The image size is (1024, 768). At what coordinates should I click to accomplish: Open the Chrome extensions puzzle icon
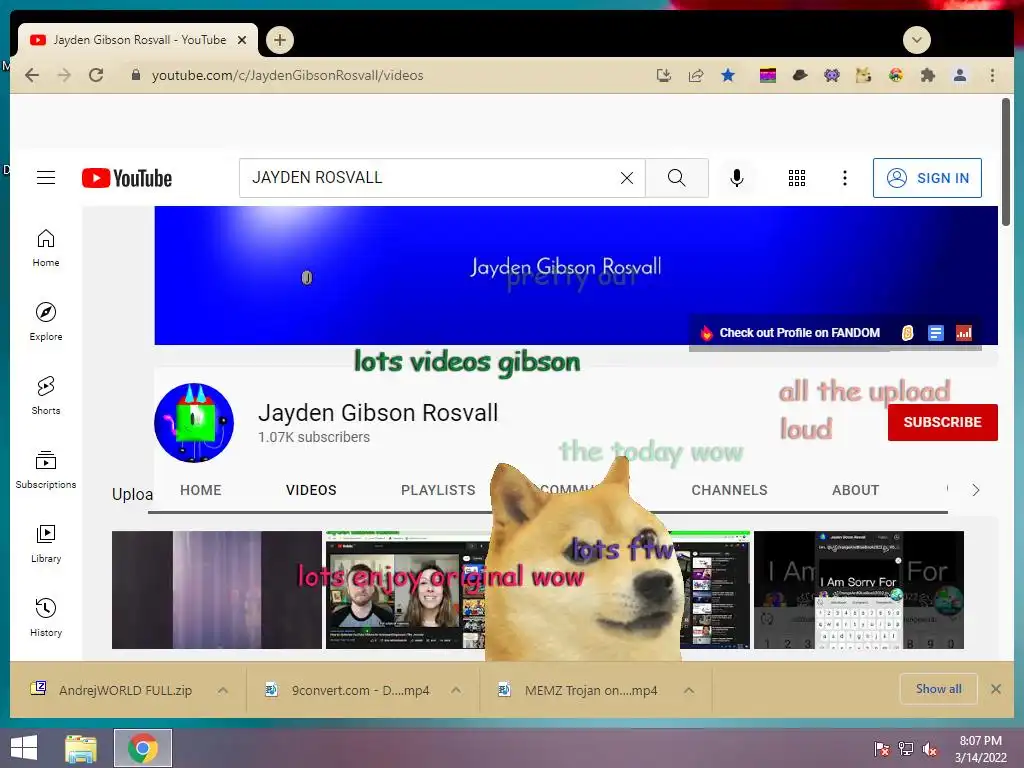pos(927,75)
